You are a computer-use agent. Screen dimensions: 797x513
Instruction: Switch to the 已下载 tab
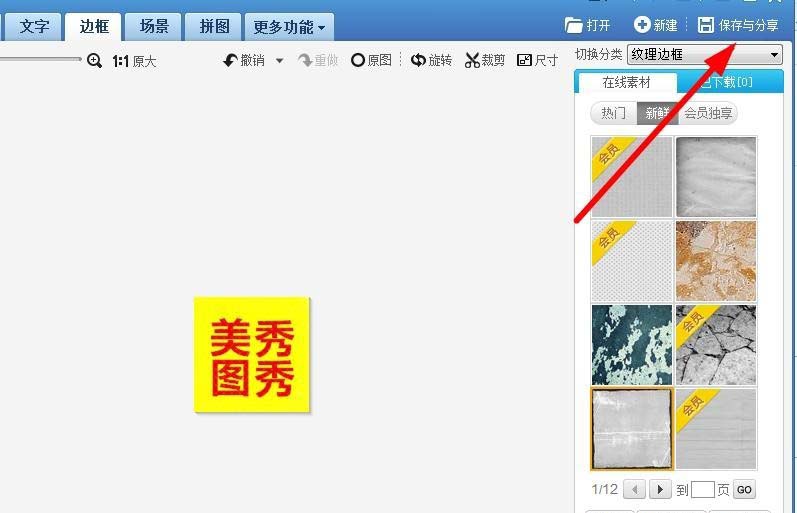click(x=730, y=82)
